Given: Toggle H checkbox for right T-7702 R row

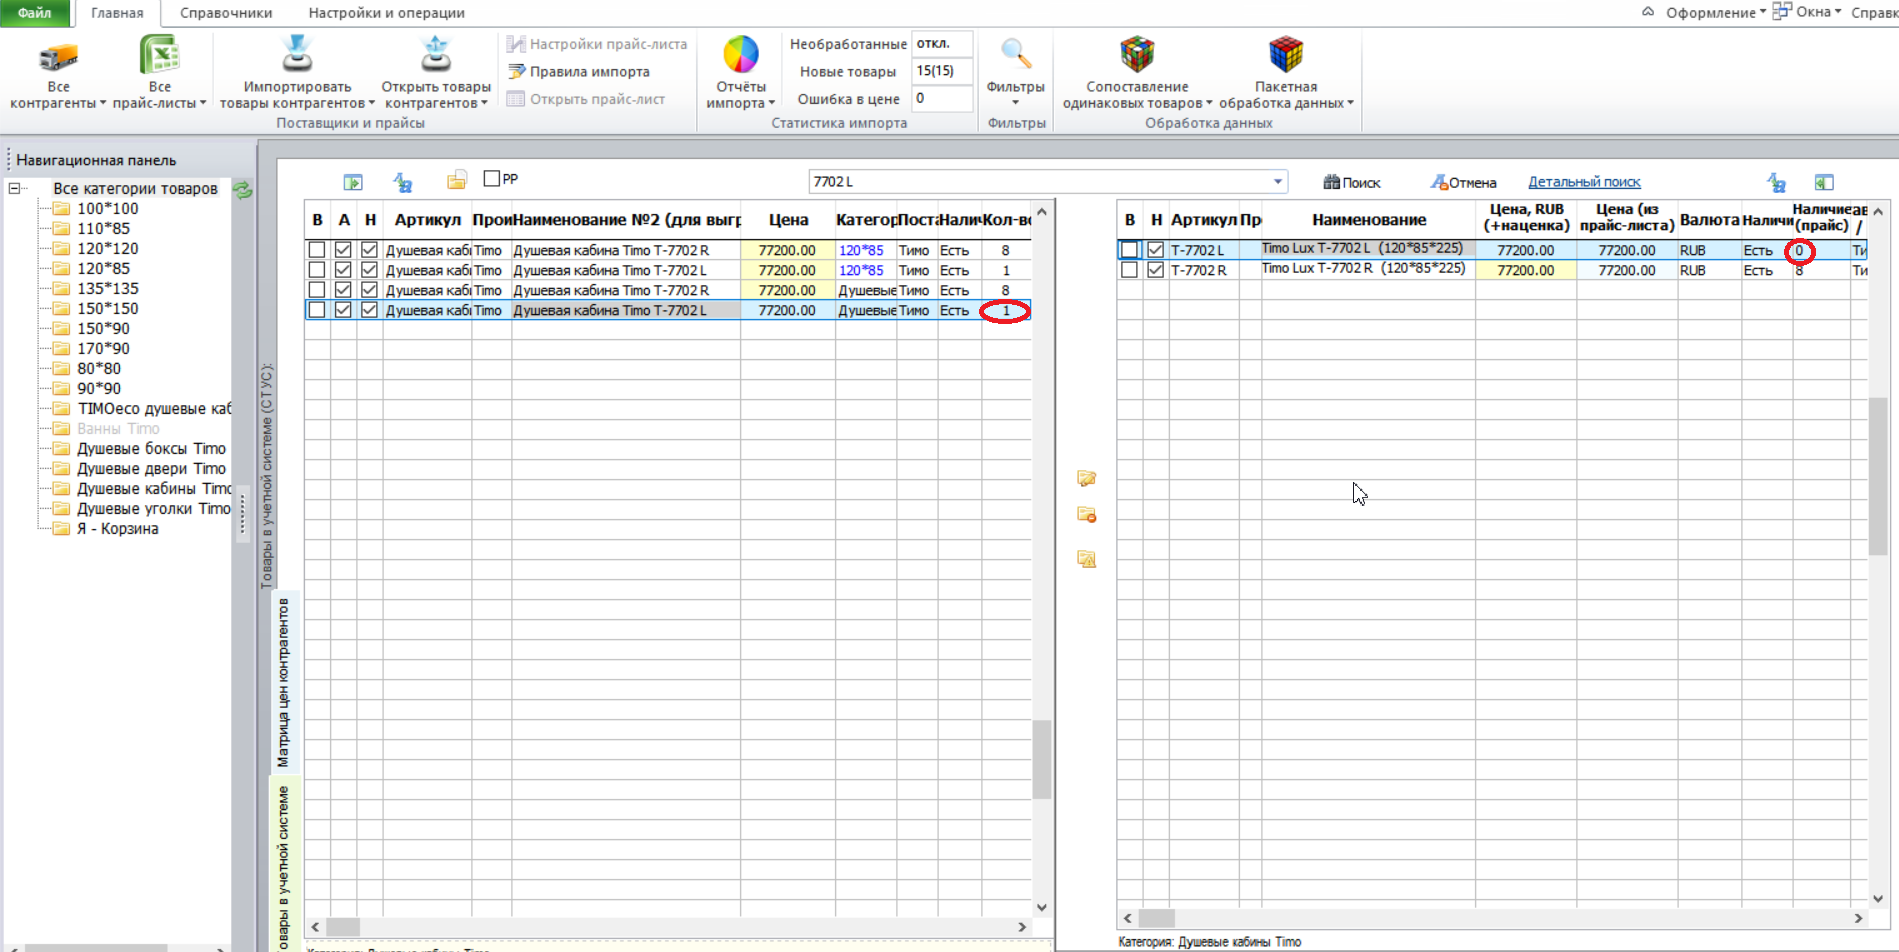Looking at the screenshot, I should click(1156, 270).
